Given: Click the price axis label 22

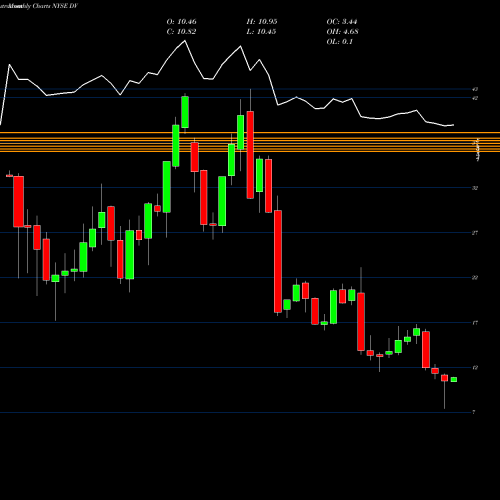Looking at the screenshot, I should tap(475, 278).
